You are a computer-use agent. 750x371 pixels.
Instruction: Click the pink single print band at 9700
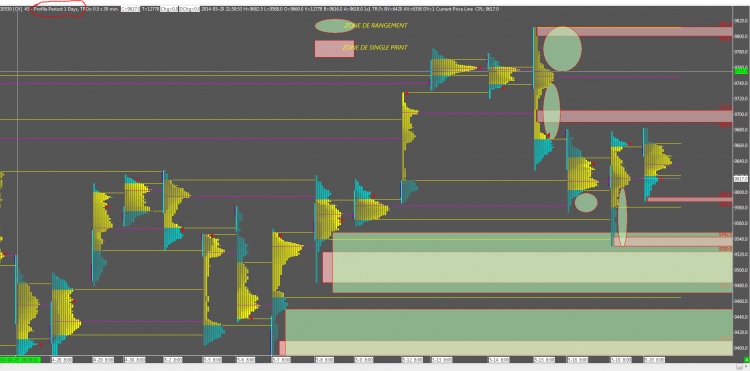coord(634,116)
